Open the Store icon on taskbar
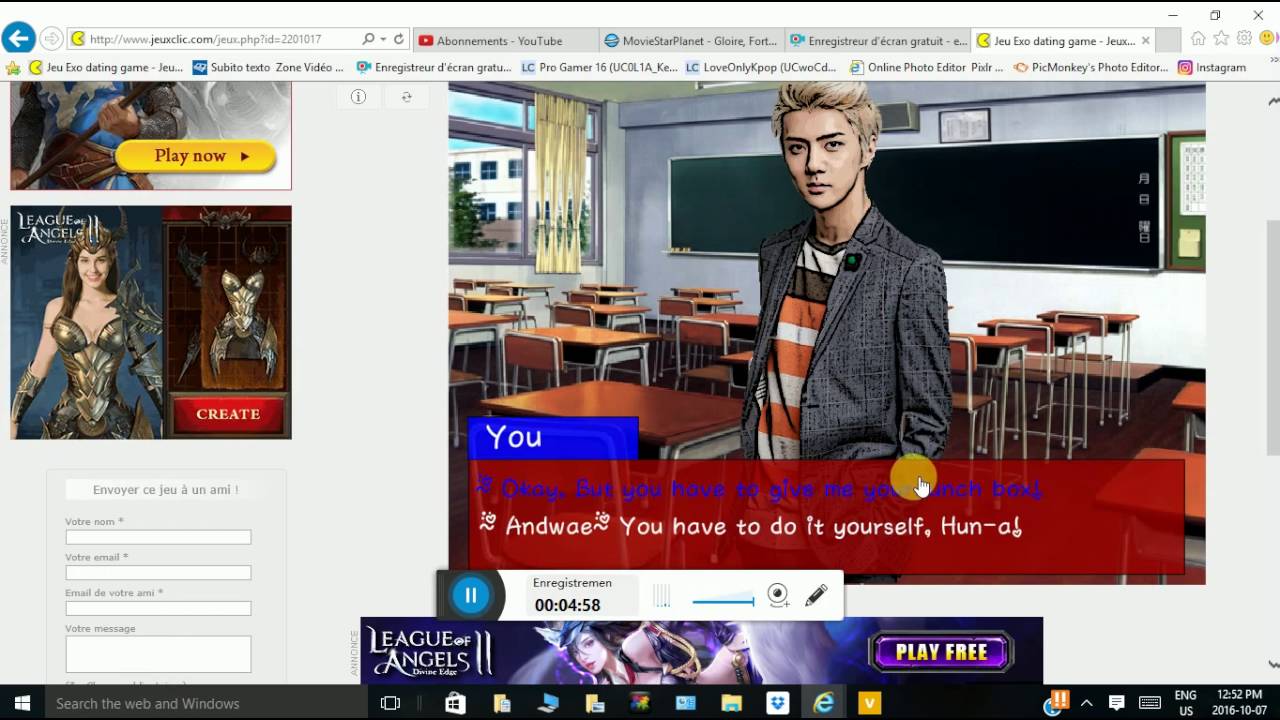Viewport: 1280px width, 720px height. (x=455, y=703)
